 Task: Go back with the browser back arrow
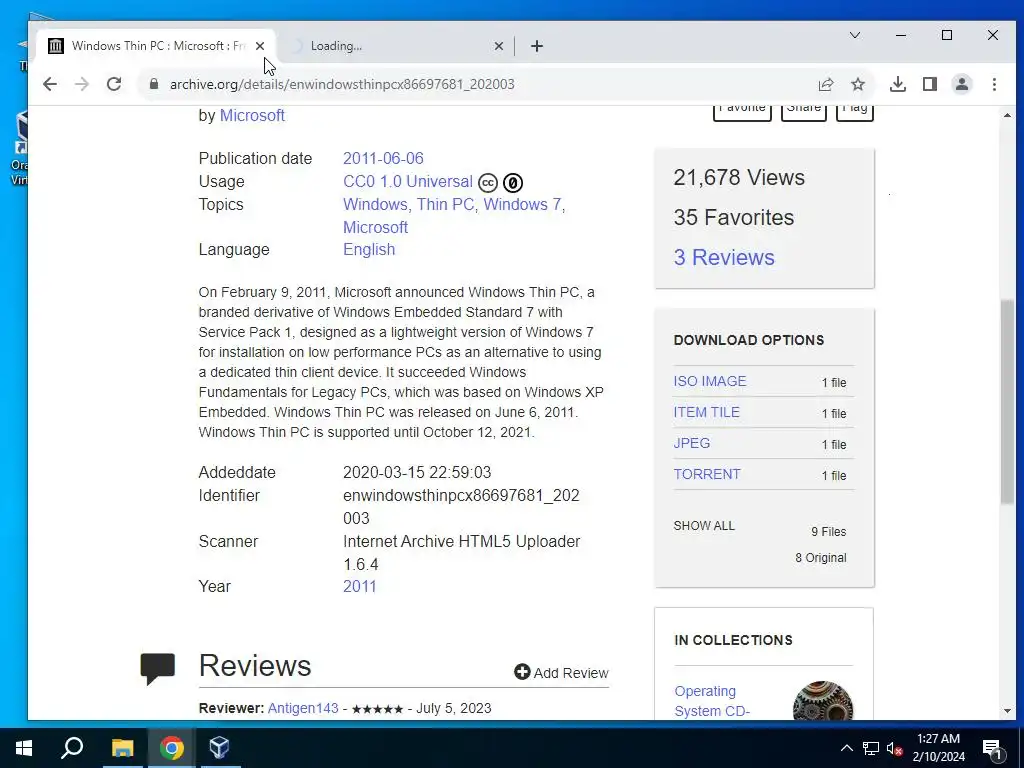point(50,84)
